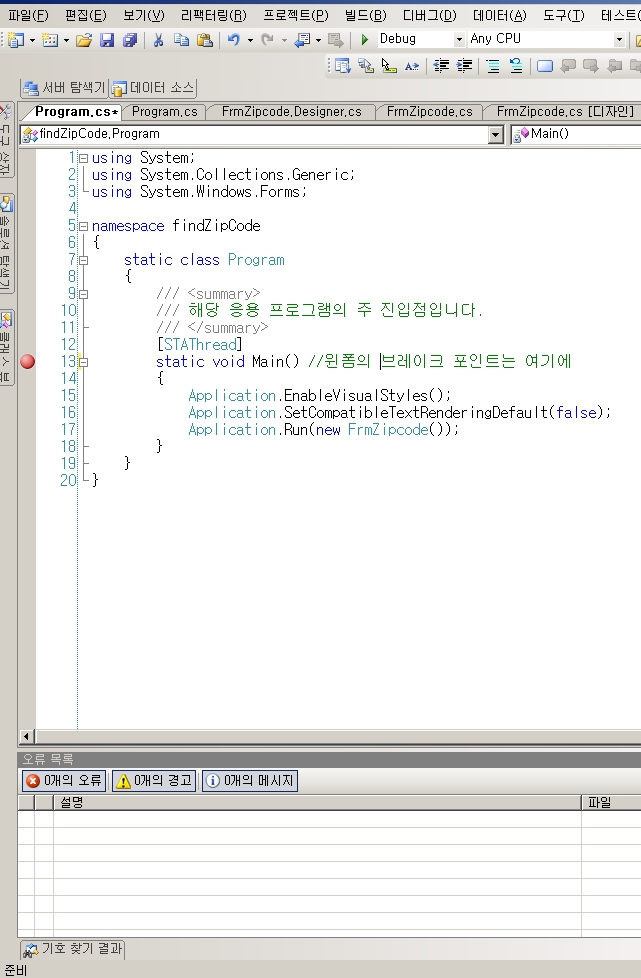Collapse the summary comment on line 9

(x=84, y=294)
